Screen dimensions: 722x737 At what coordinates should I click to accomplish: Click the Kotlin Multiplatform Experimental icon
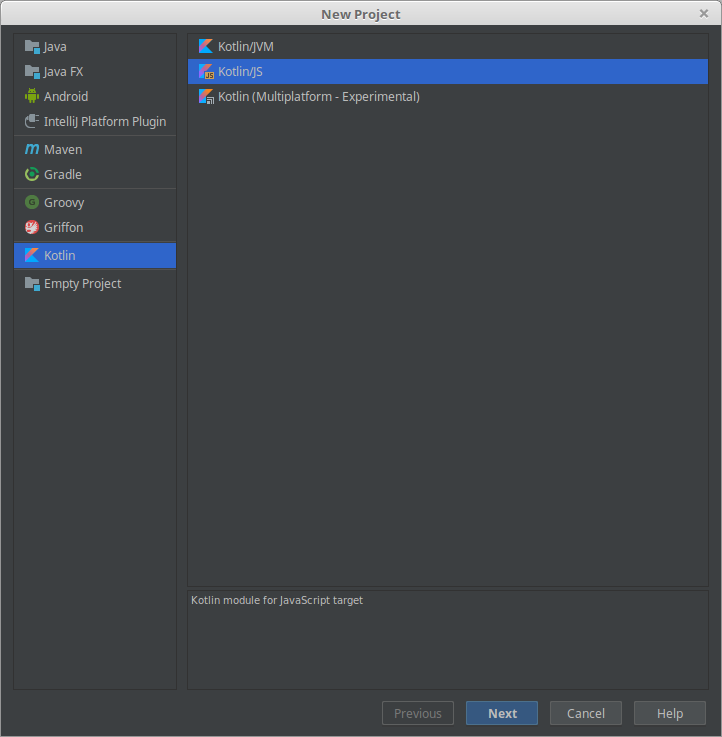click(x=206, y=96)
